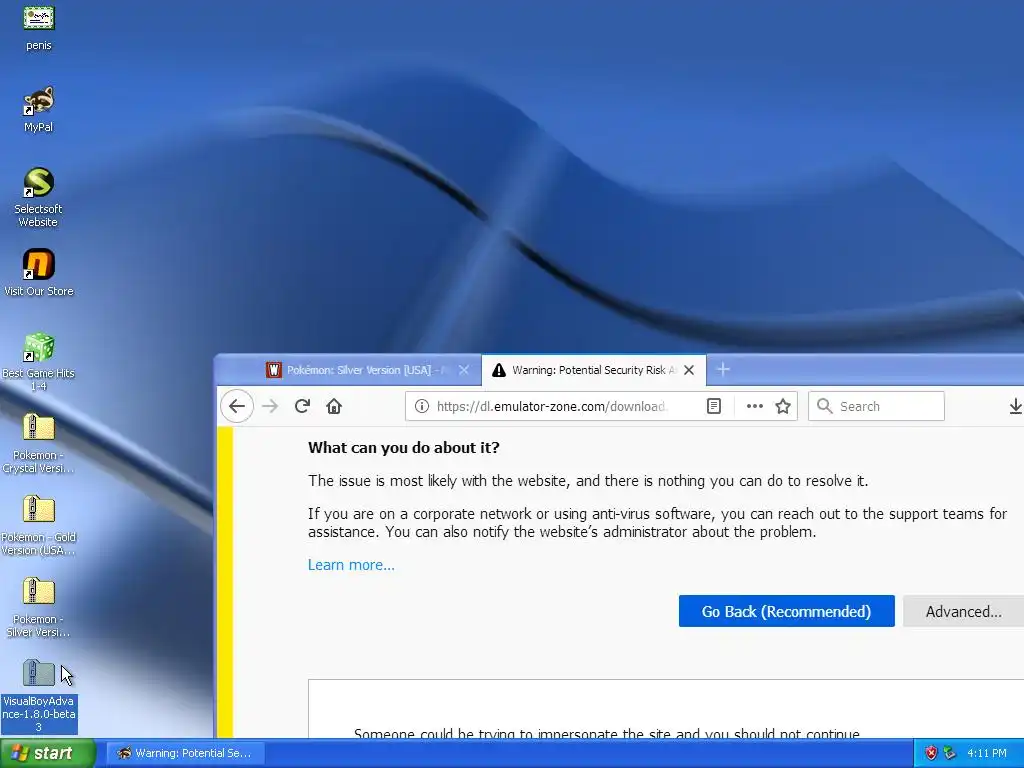Go to the browser home page
Screen dimensions: 1024x768
pyautogui.click(x=334, y=406)
